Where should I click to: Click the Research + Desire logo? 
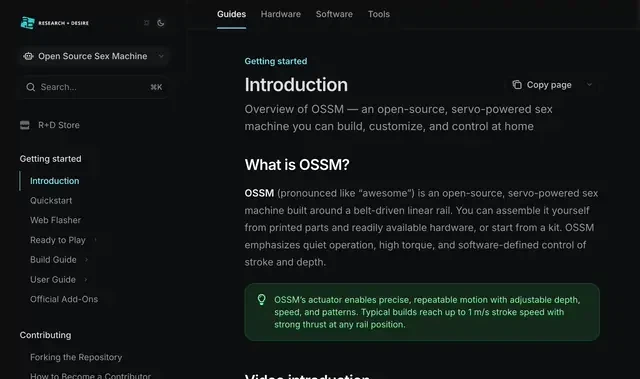click(55, 23)
